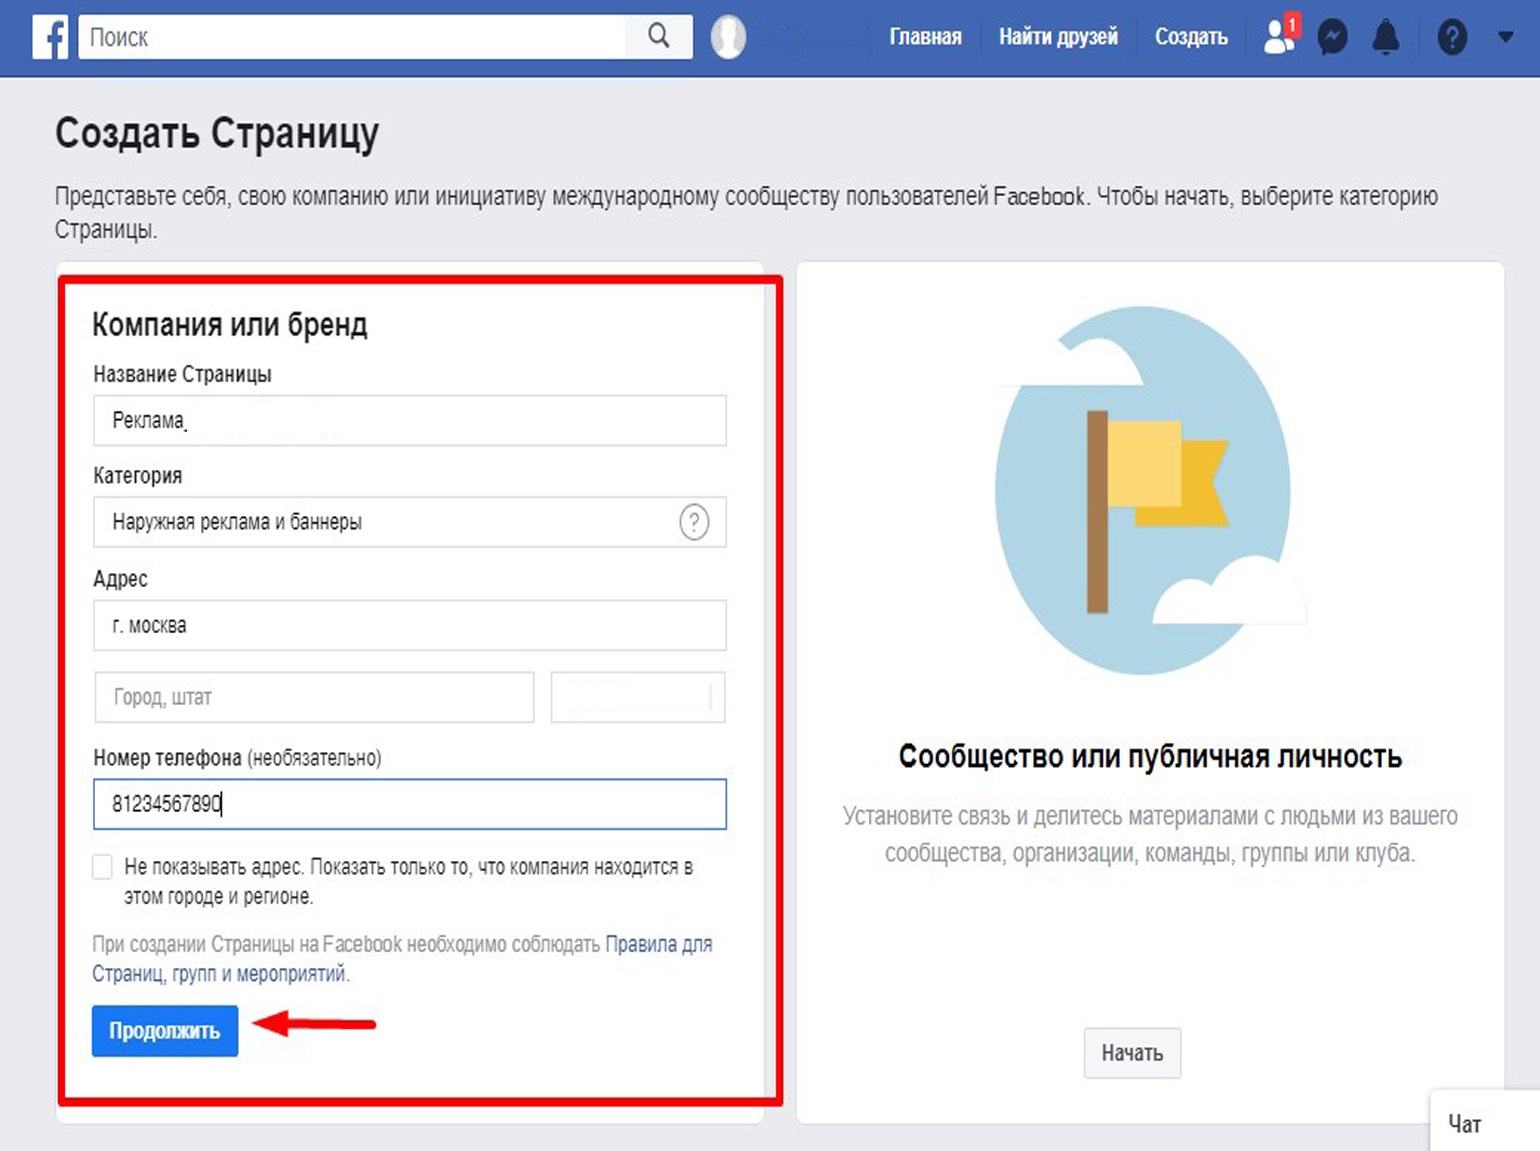The image size is (1540, 1151).
Task: Open the help question mark icon
Action: click(1451, 38)
